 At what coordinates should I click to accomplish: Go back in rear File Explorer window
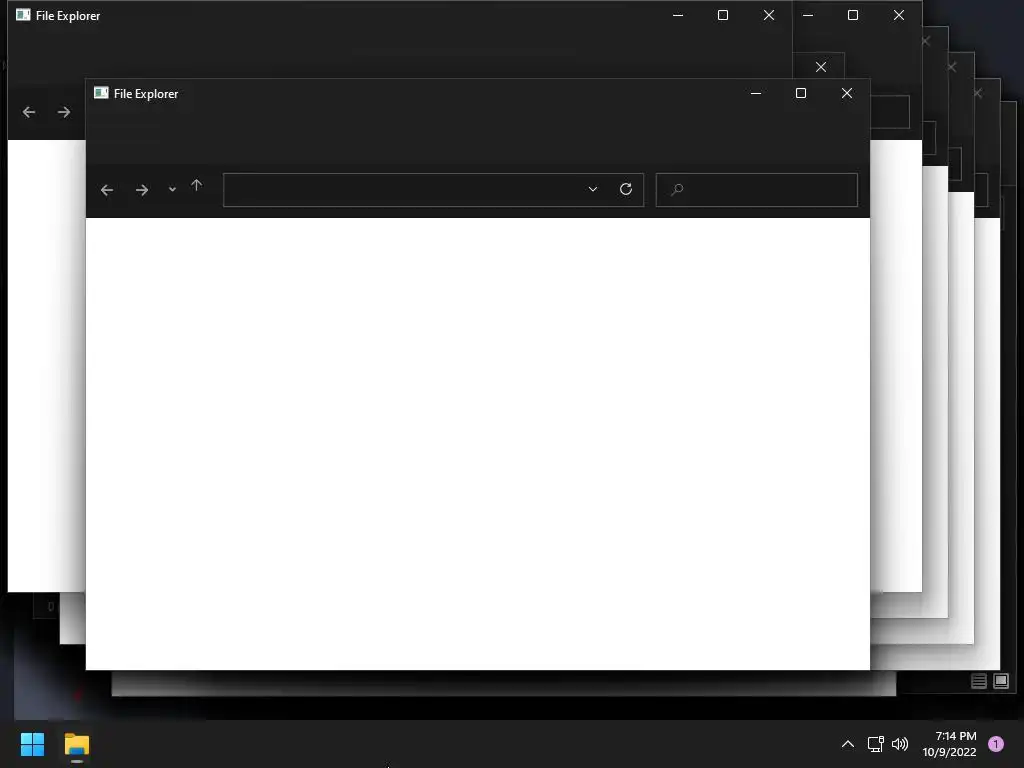click(29, 112)
